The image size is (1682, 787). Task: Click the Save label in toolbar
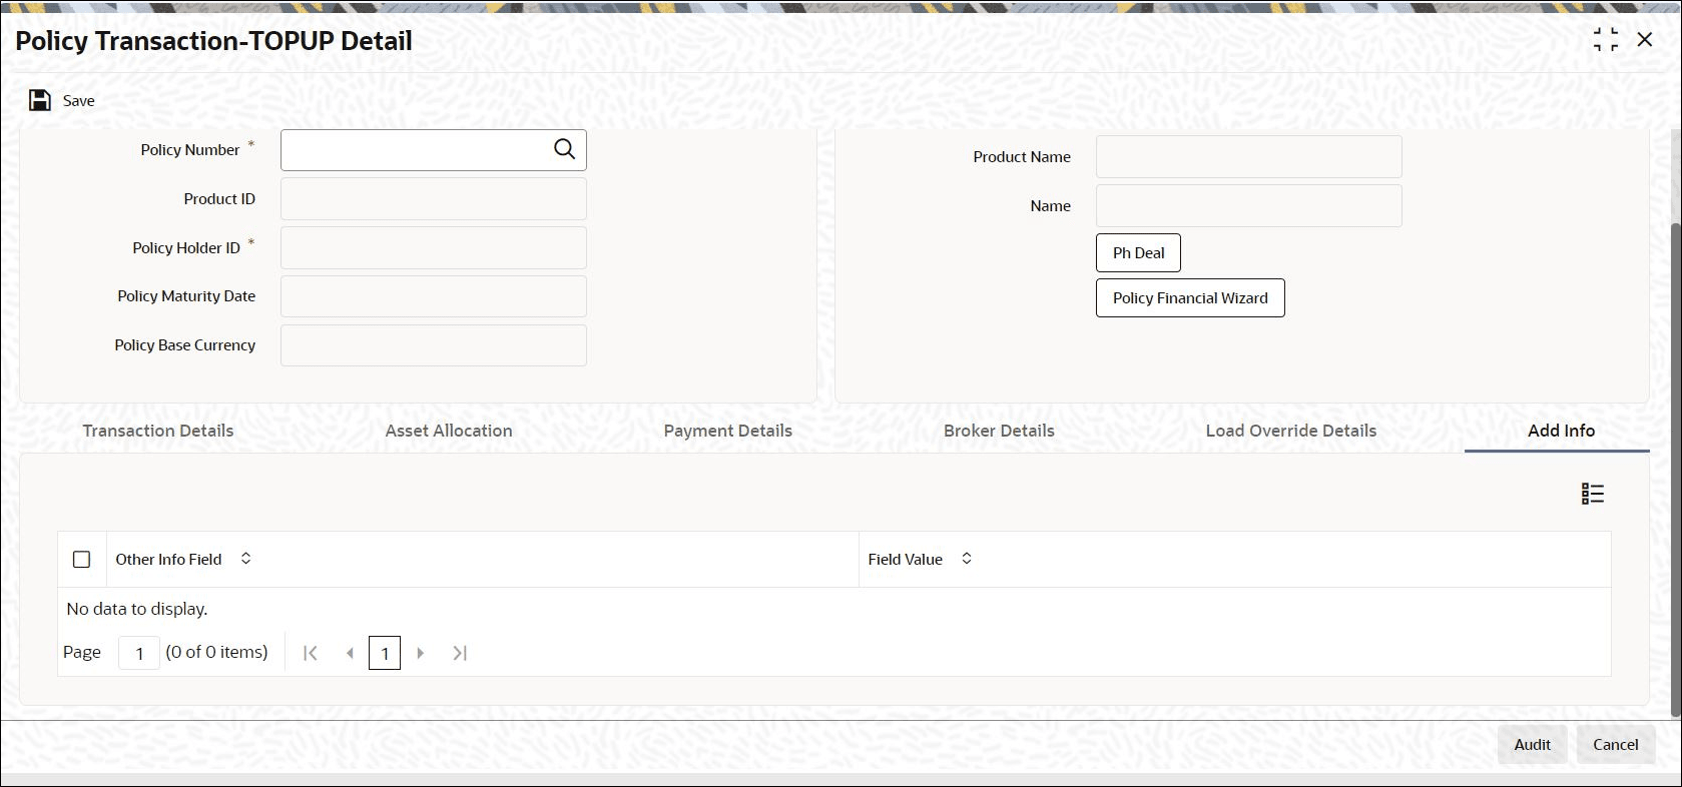(79, 101)
